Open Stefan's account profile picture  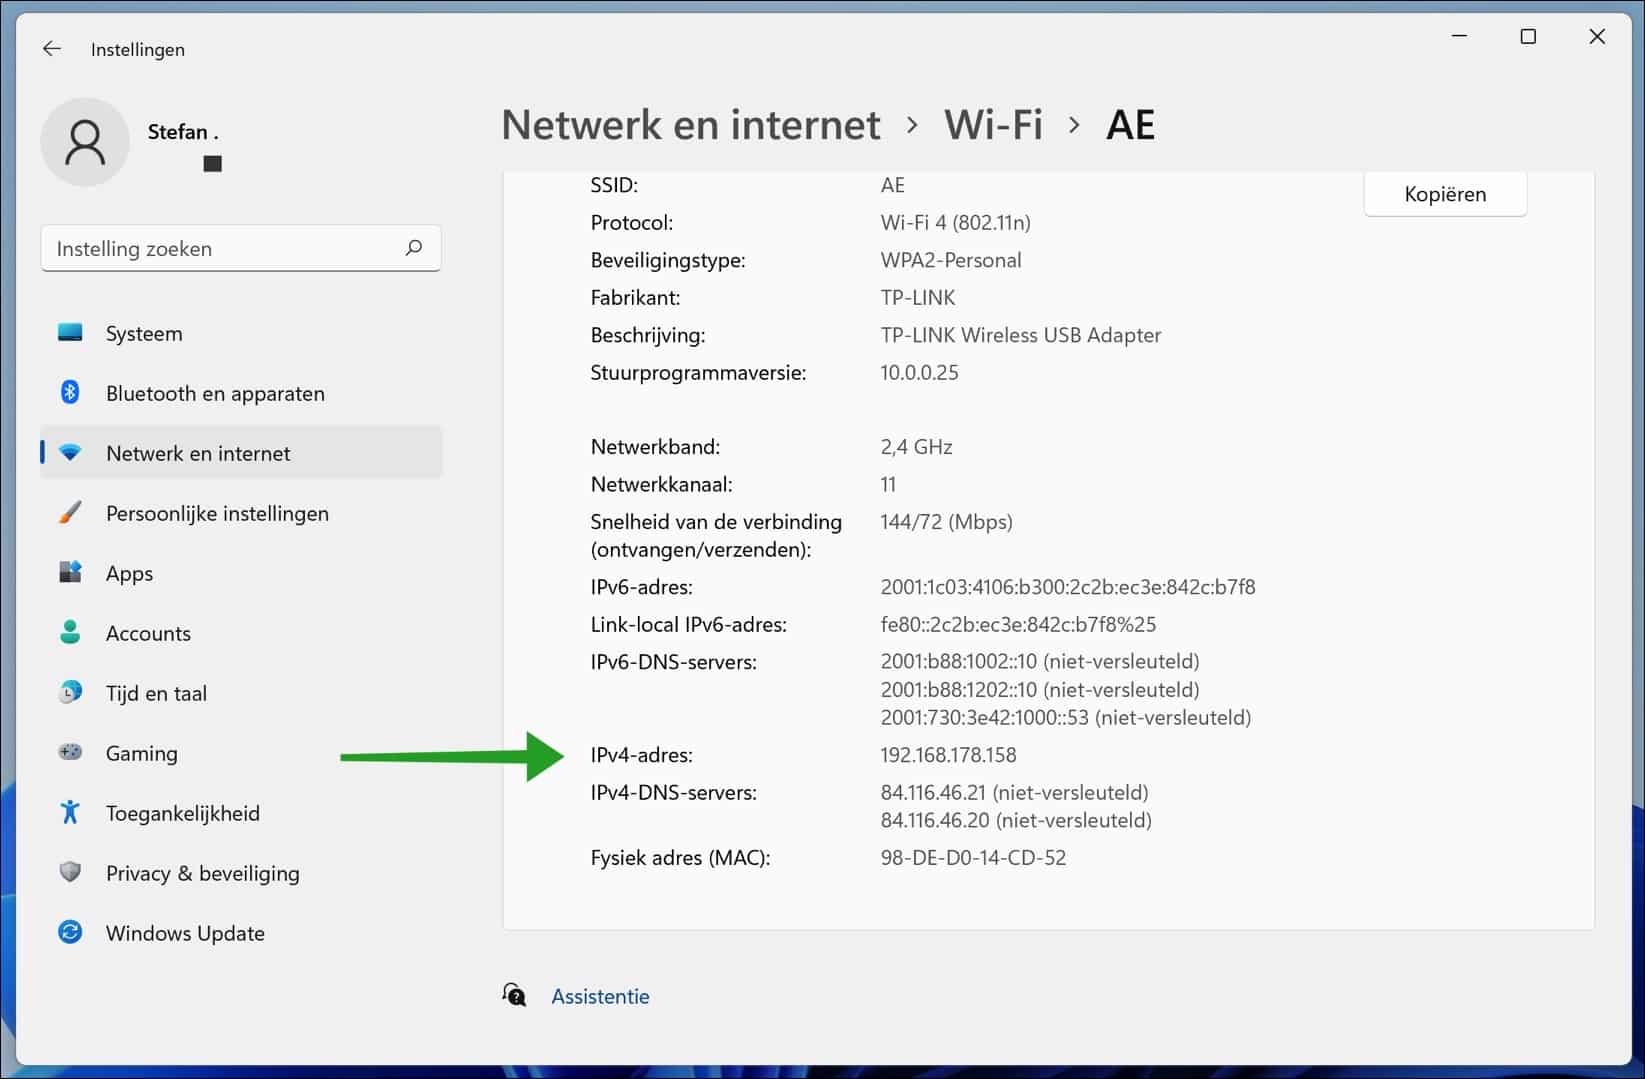85,142
